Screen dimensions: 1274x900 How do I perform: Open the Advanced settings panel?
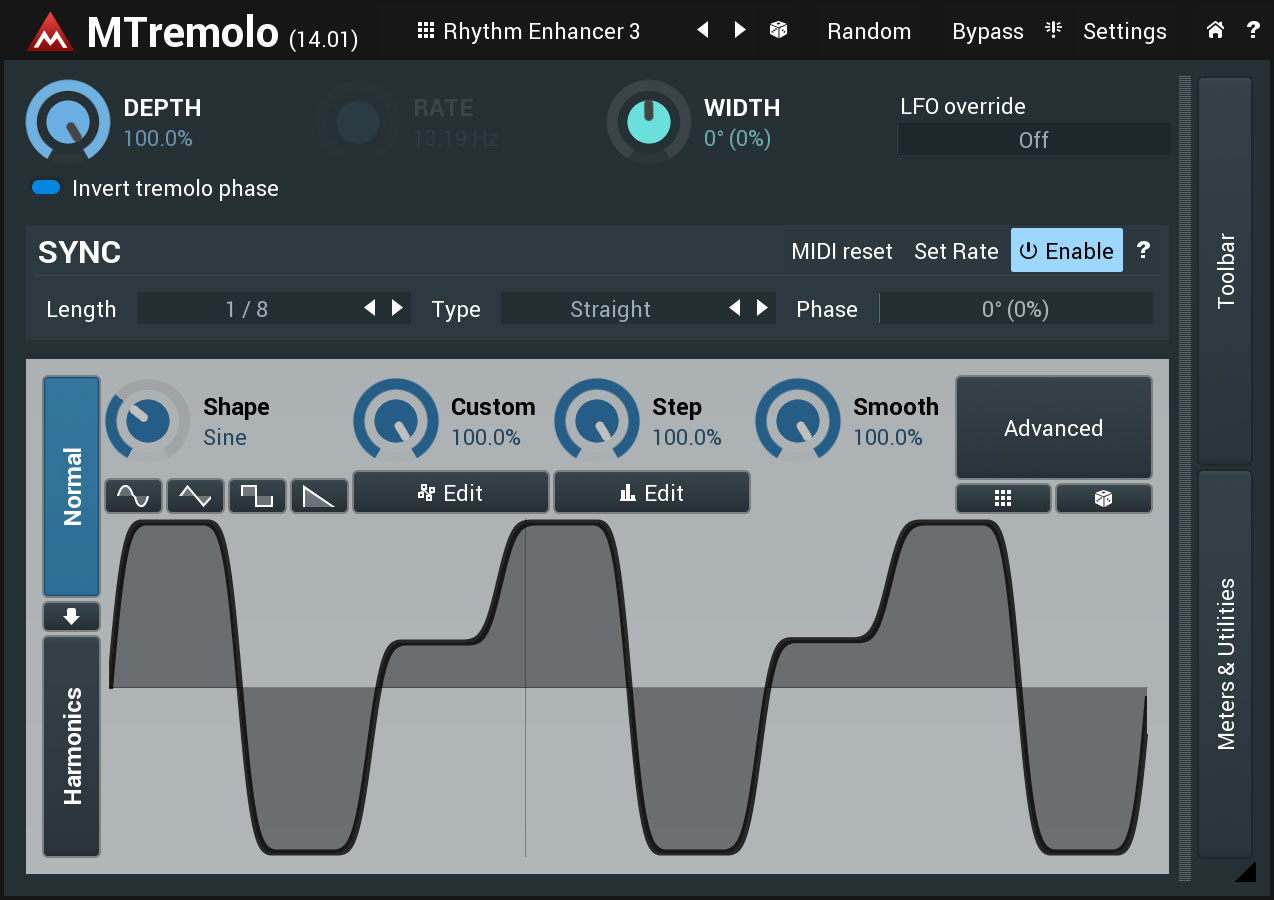1053,427
